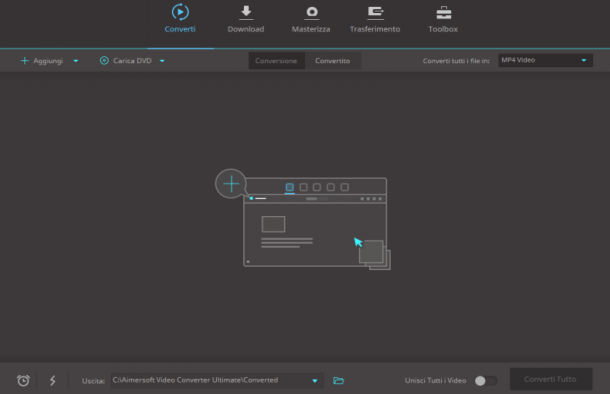Expand the Aggiungi dropdown arrow
The width and height of the screenshot is (610, 394).
(x=76, y=61)
